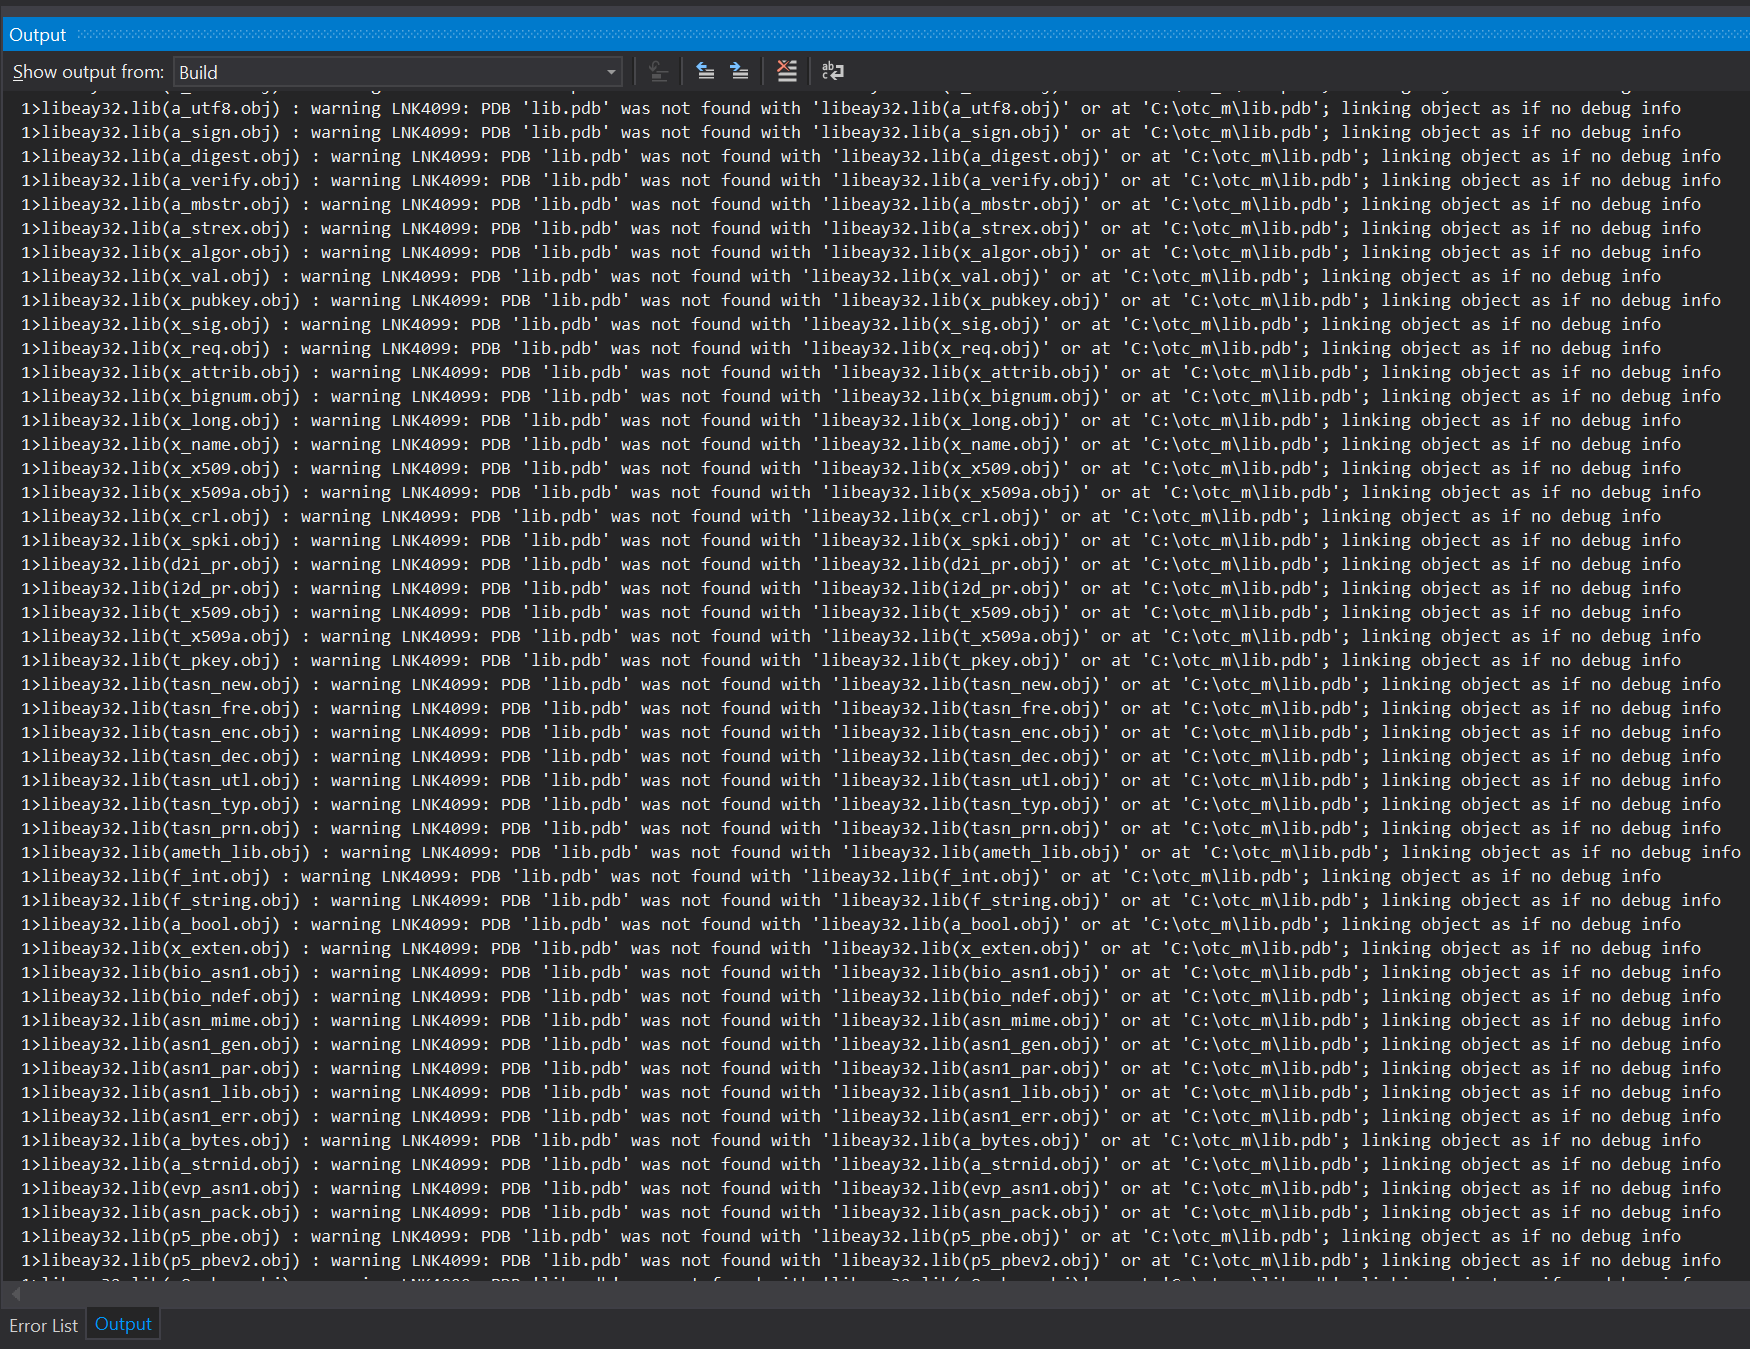Go to the previous message
The height and width of the screenshot is (1349, 1750).
(705, 71)
